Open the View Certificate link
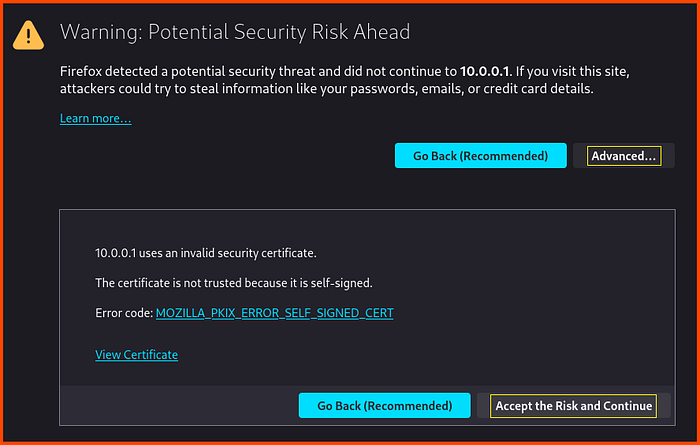This screenshot has width=700, height=445. pos(137,354)
